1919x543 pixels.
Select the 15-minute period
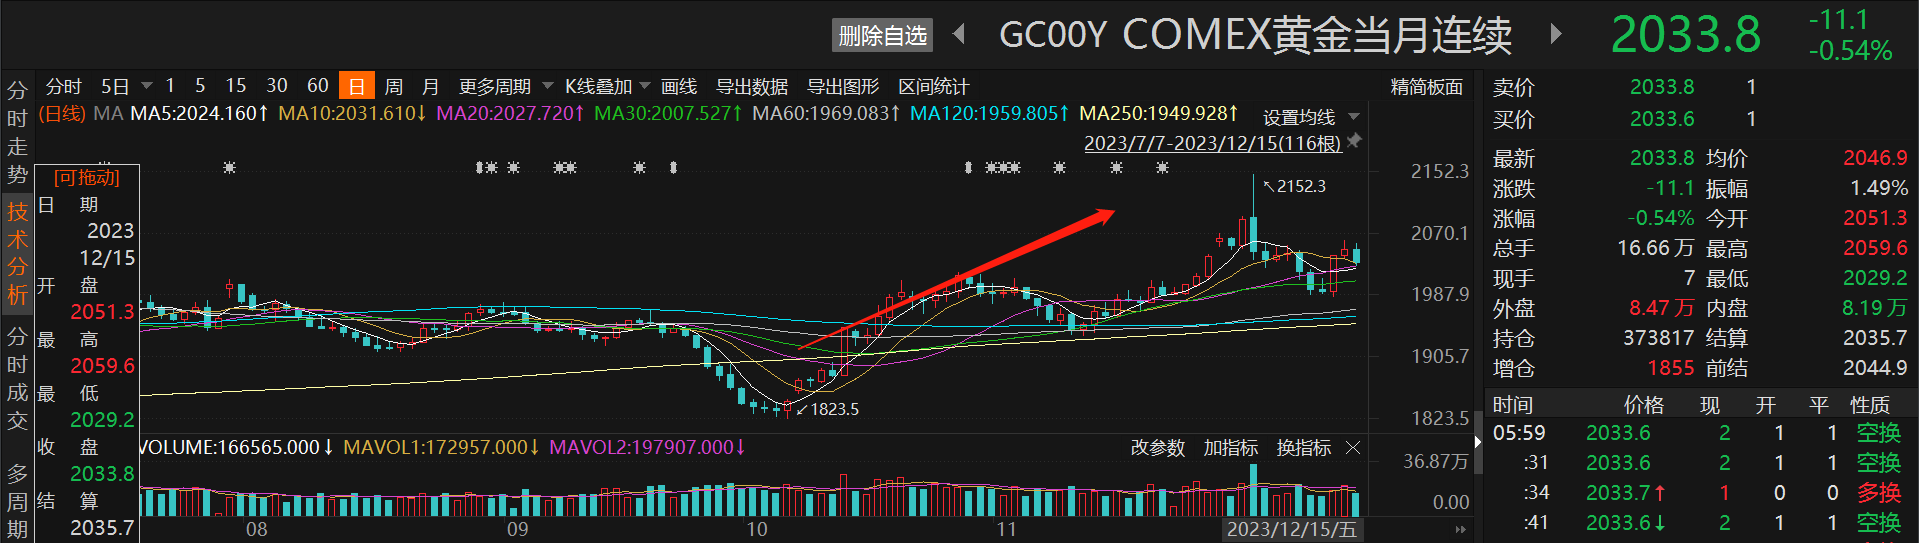click(236, 86)
